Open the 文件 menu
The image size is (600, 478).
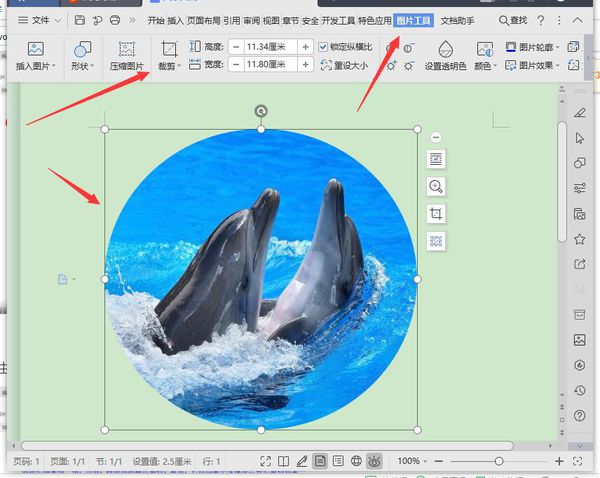pos(39,20)
